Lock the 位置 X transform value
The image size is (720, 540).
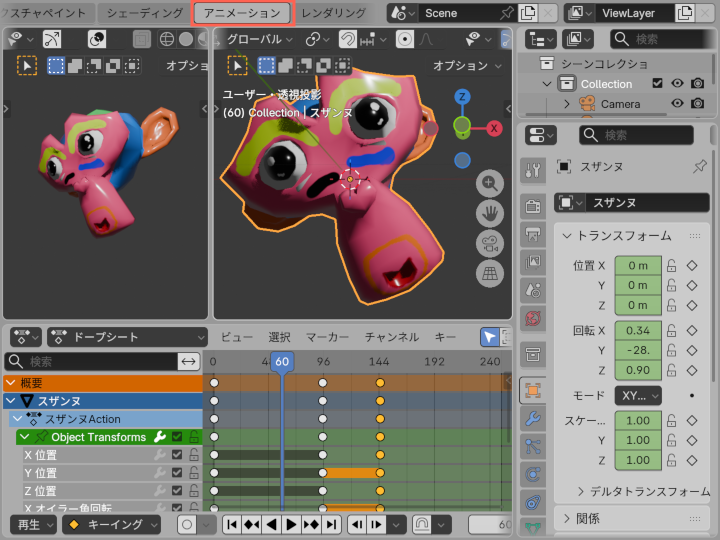pos(671,265)
